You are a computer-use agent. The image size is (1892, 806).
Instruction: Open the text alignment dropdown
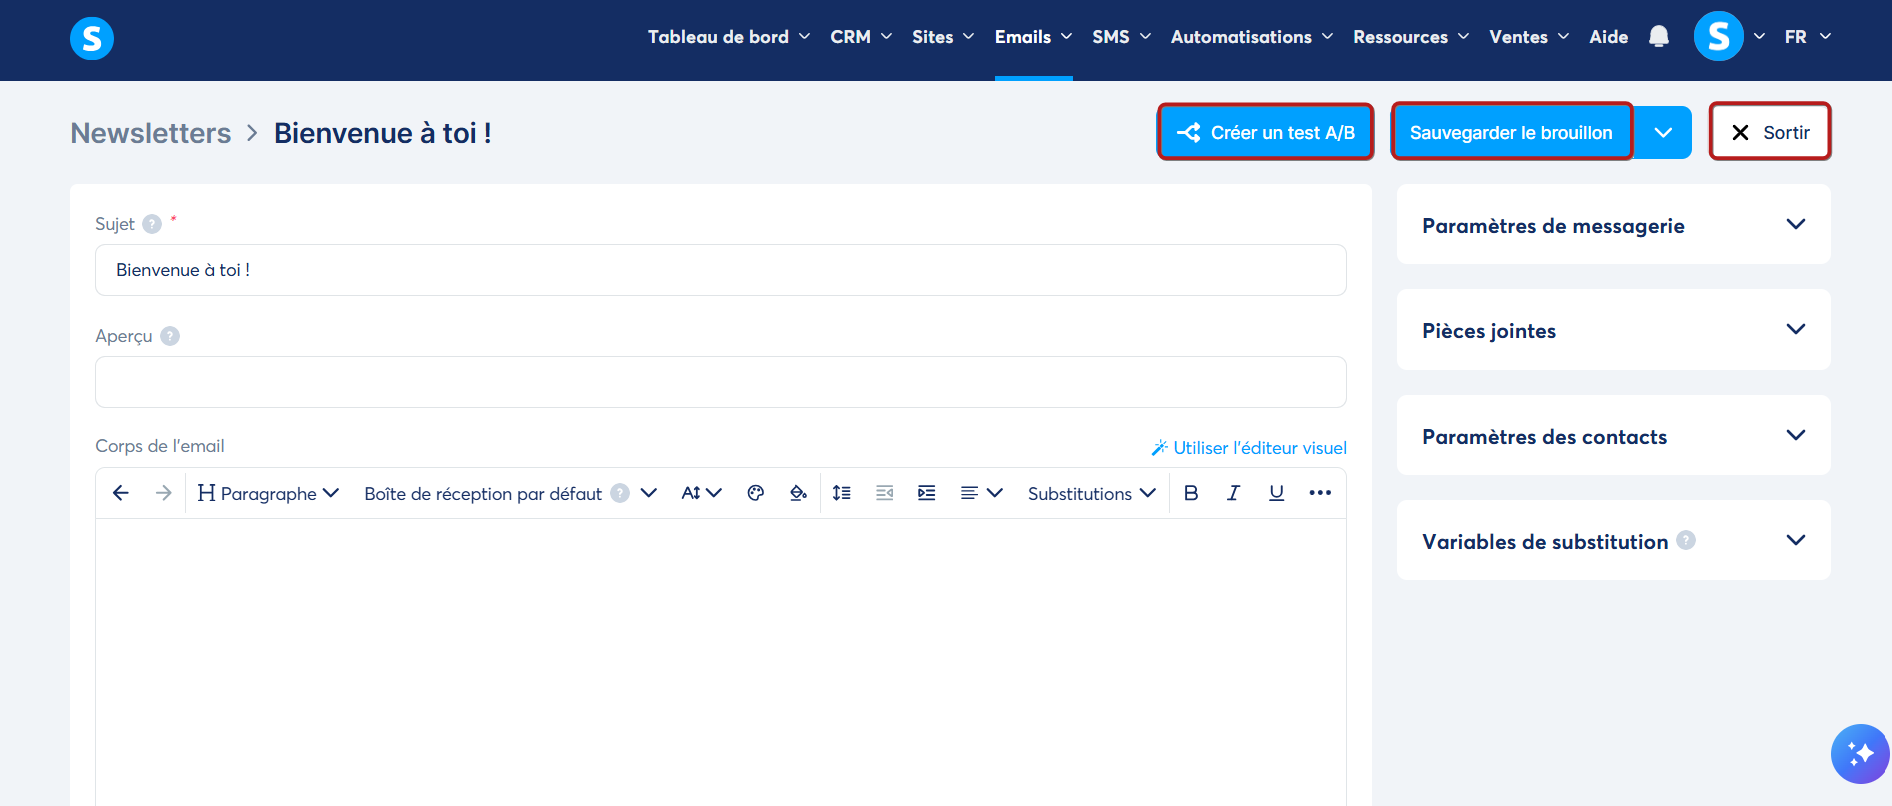click(x=981, y=493)
